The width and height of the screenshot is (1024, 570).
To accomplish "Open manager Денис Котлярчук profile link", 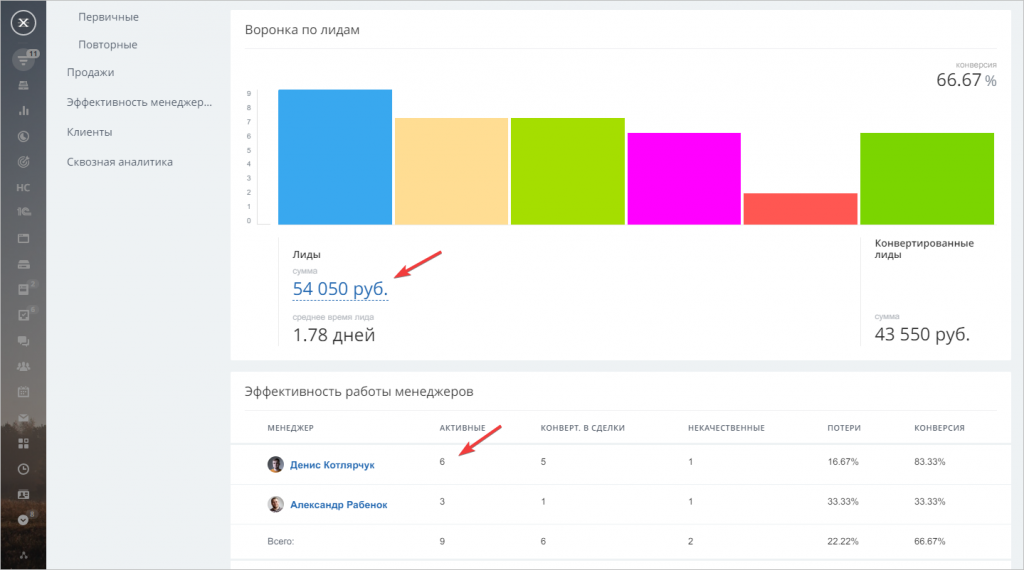I will point(332,465).
